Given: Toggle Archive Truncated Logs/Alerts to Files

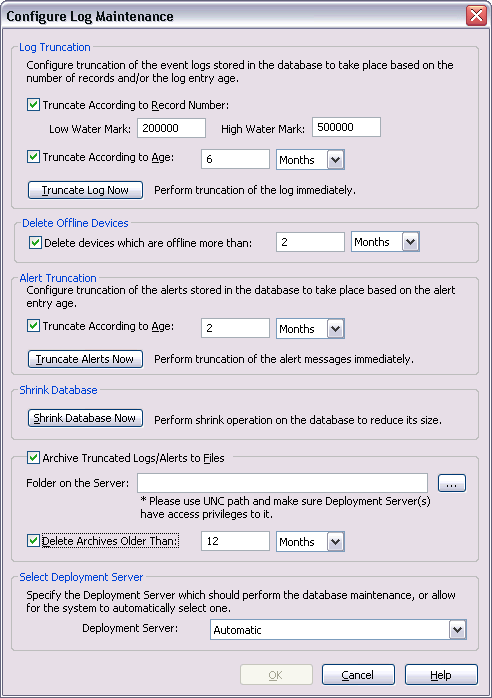Looking at the screenshot, I should point(33,458).
